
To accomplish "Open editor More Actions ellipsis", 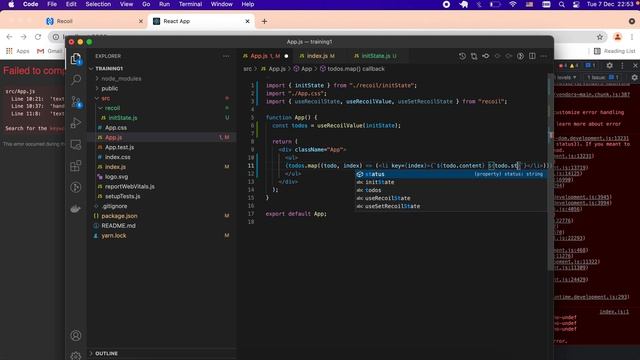I will (544, 56).
